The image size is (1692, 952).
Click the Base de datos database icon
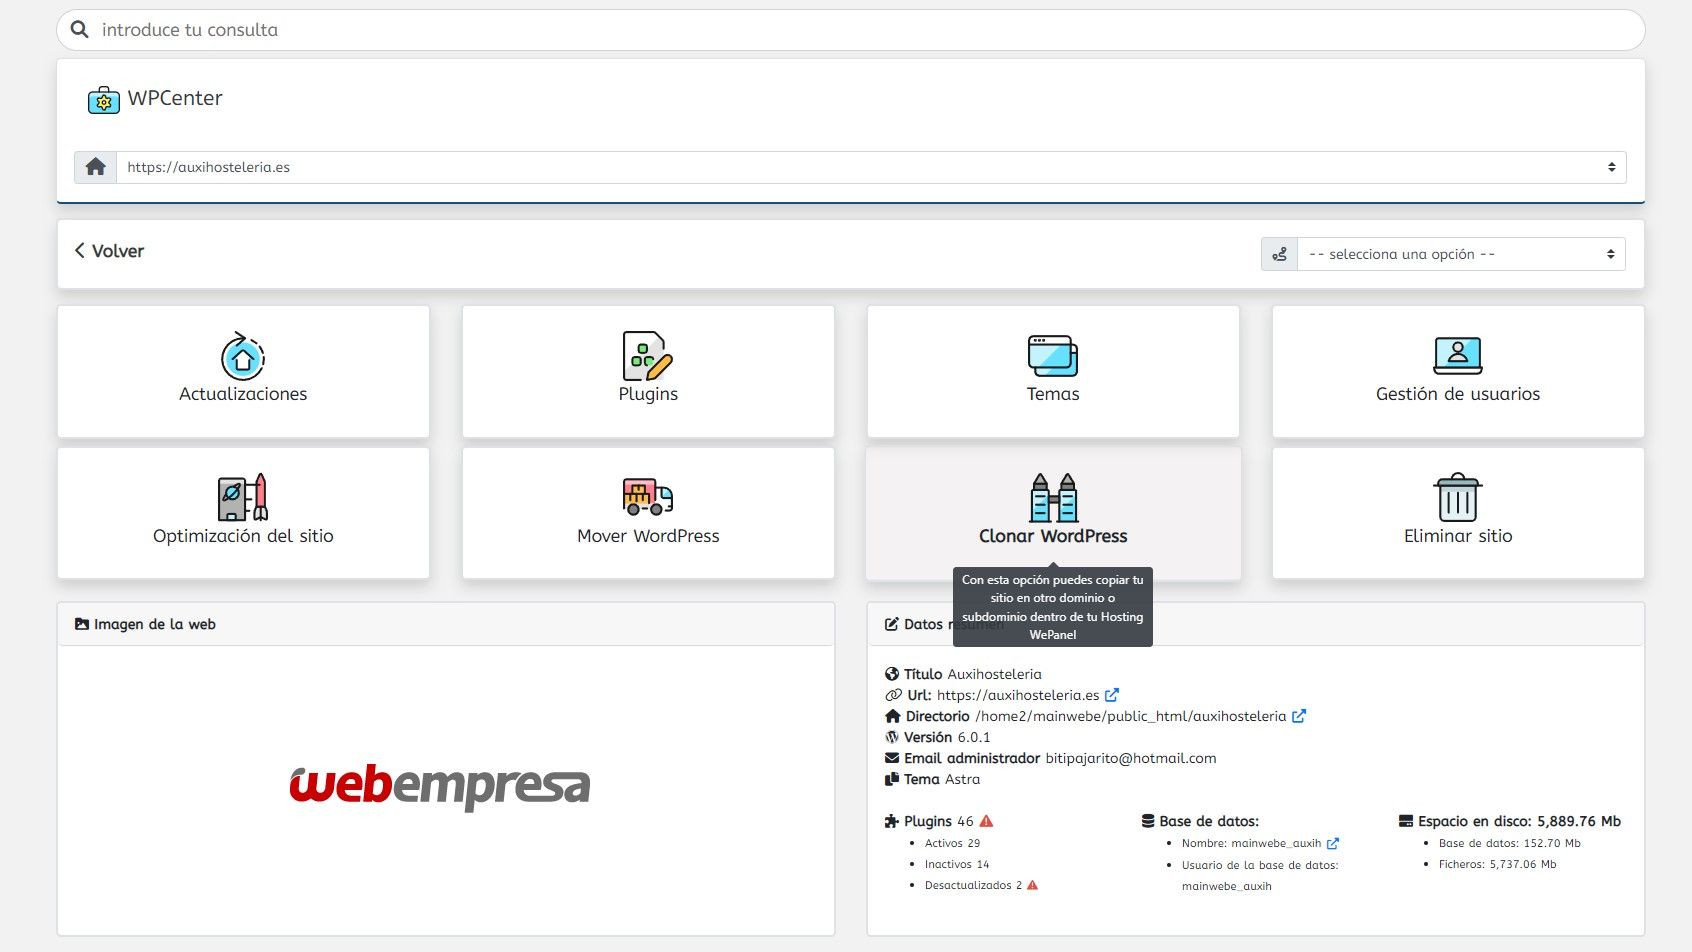click(1148, 821)
